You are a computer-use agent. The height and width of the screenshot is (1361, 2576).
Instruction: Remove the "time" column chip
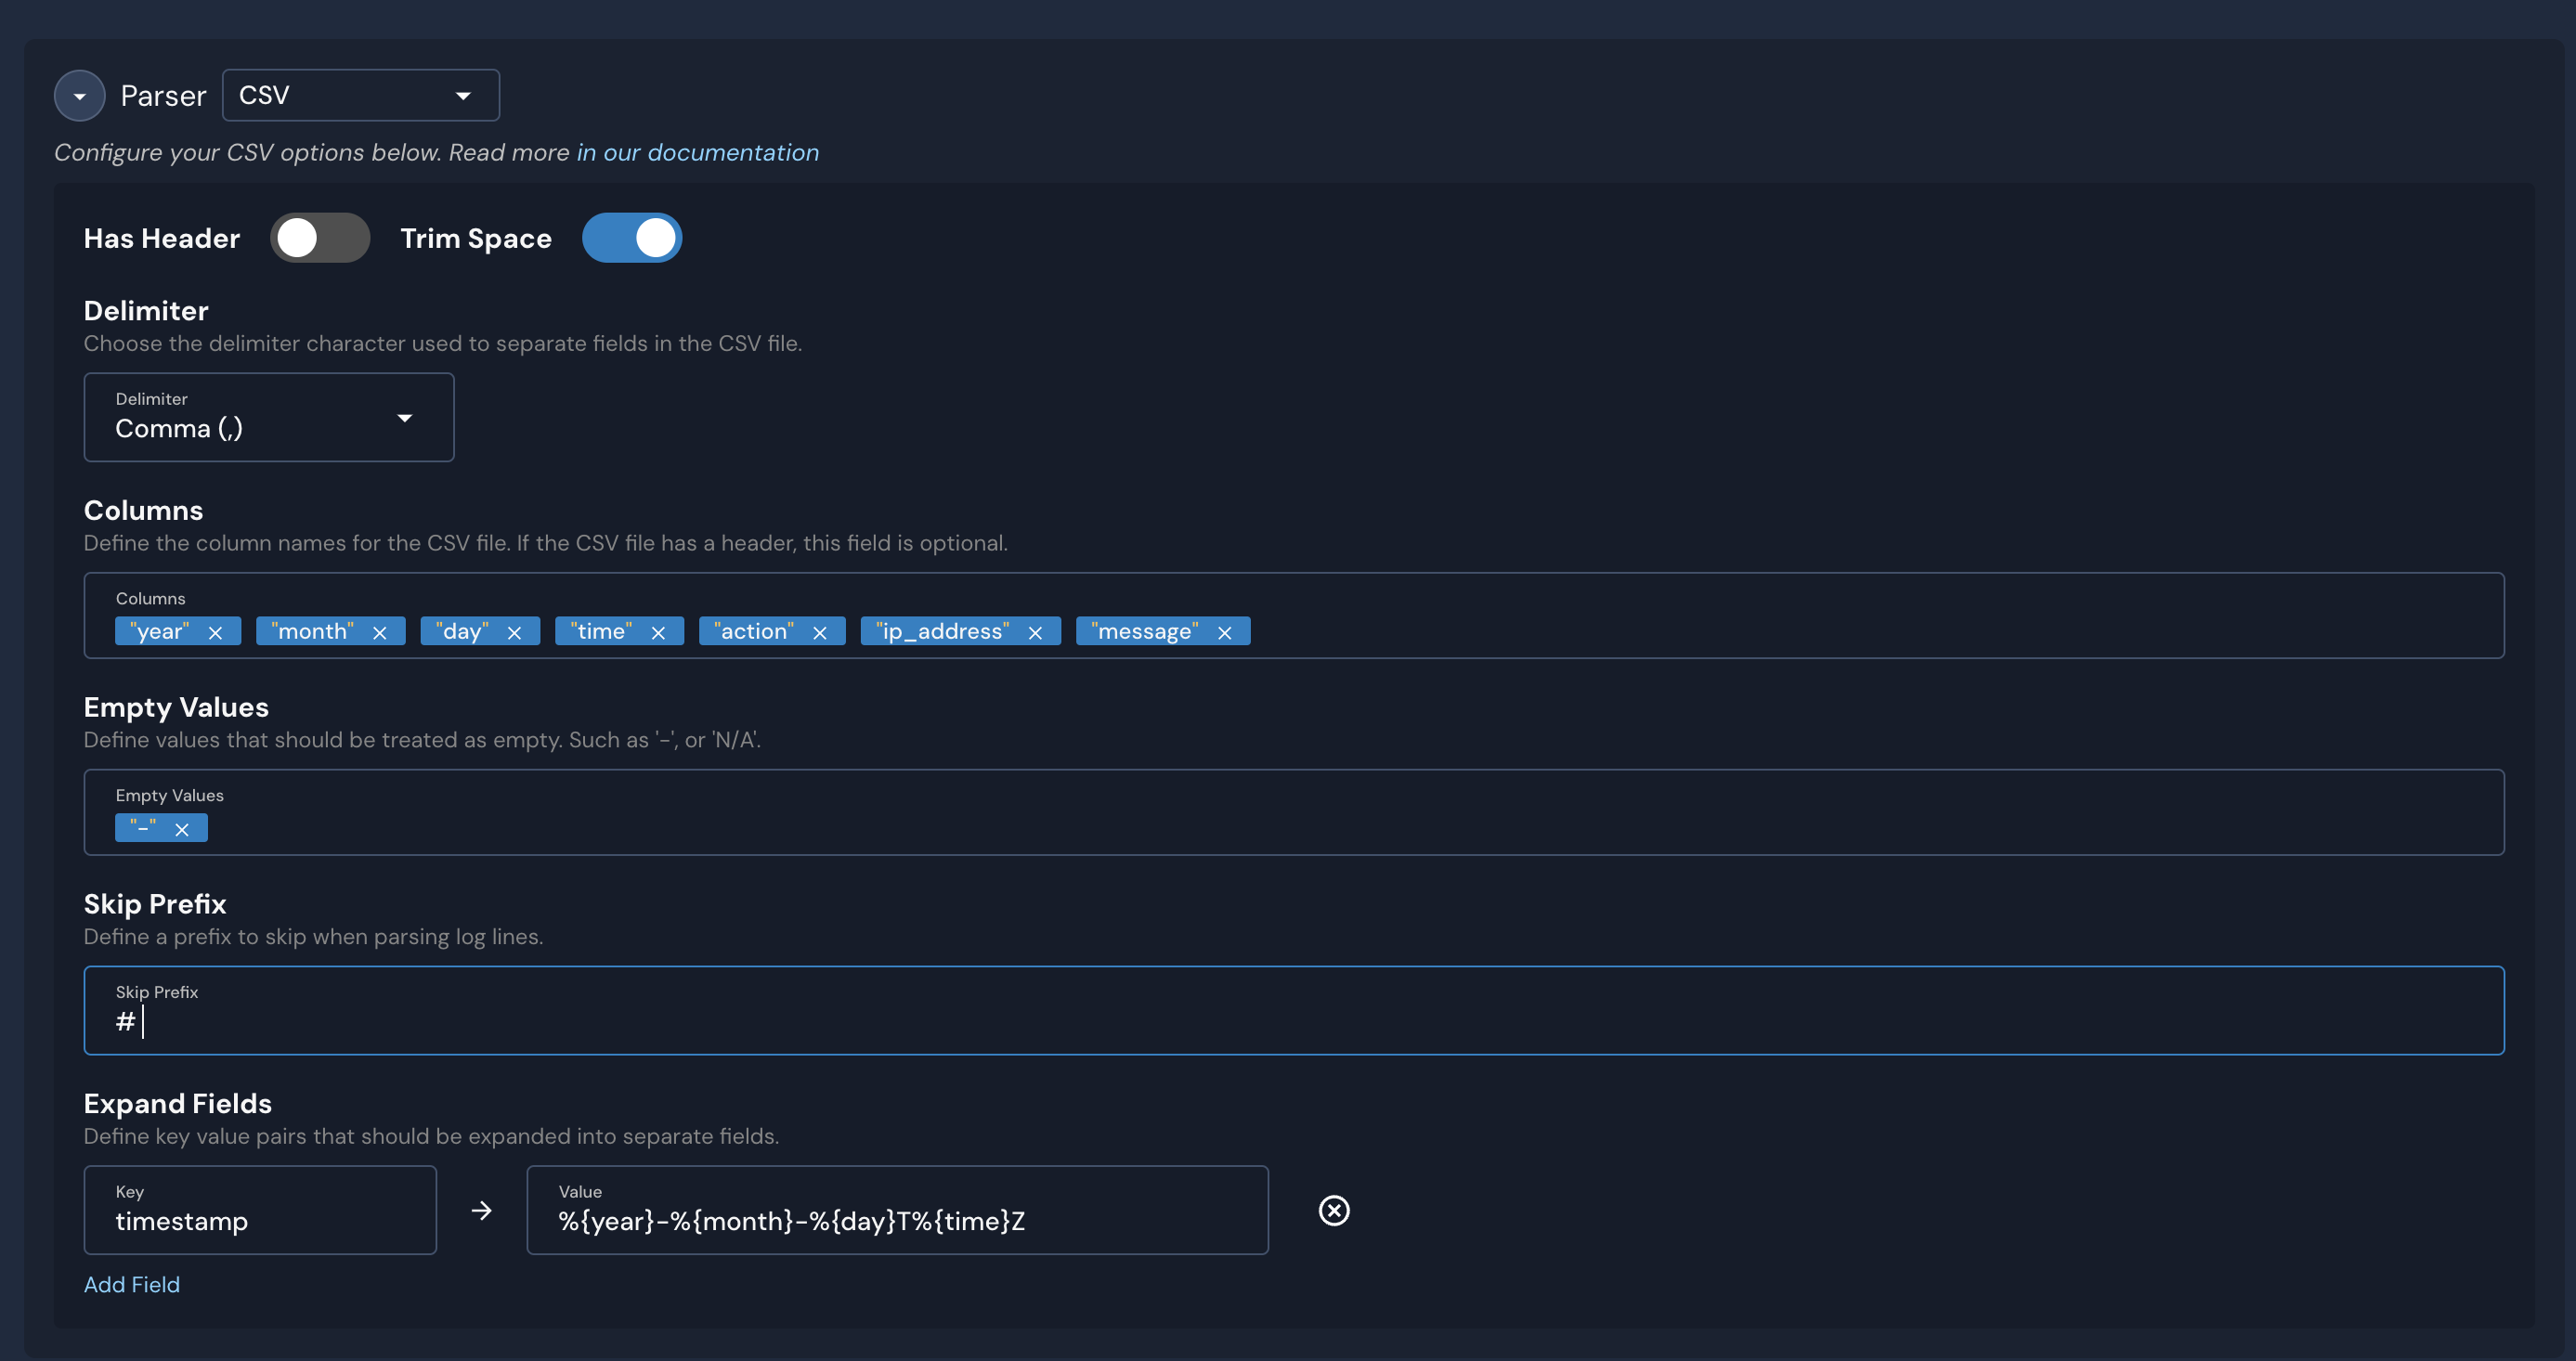click(x=658, y=632)
